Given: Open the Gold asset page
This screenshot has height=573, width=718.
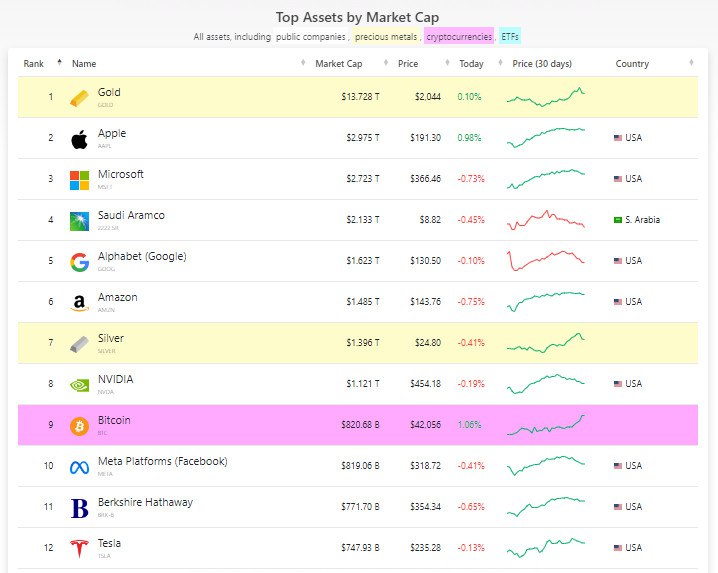Looking at the screenshot, I should 109,92.
